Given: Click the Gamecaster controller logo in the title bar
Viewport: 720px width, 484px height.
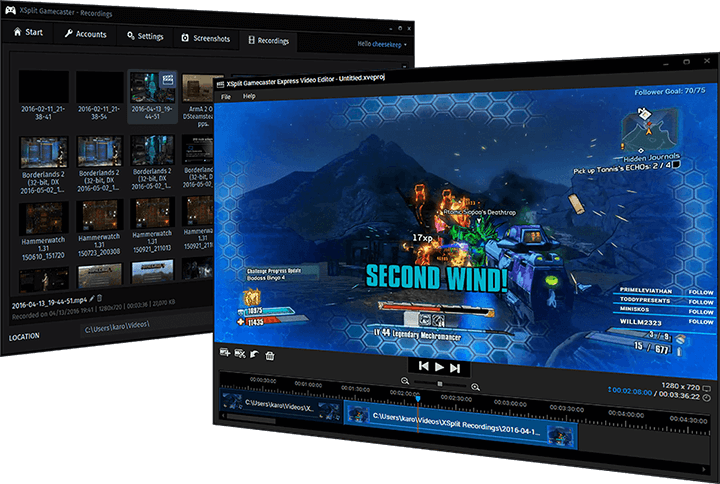Looking at the screenshot, I should pyautogui.click(x=10, y=10).
